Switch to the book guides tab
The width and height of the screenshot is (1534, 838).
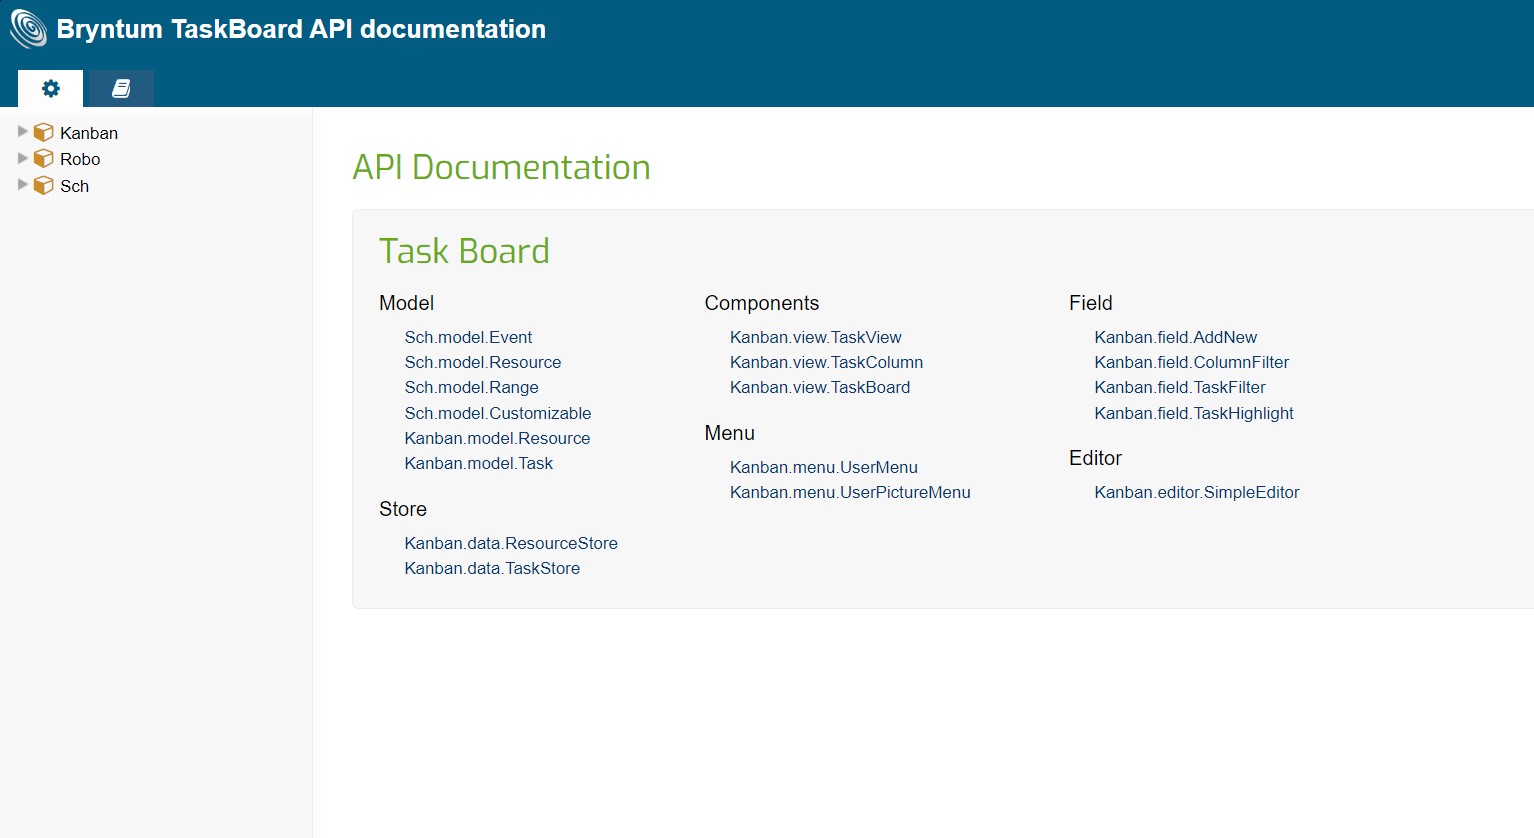121,88
